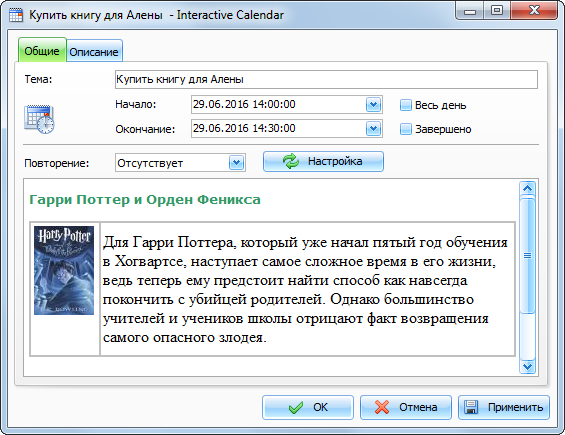Click the heading Гарри Поттер и Орден Феникса

pyautogui.click(x=145, y=200)
